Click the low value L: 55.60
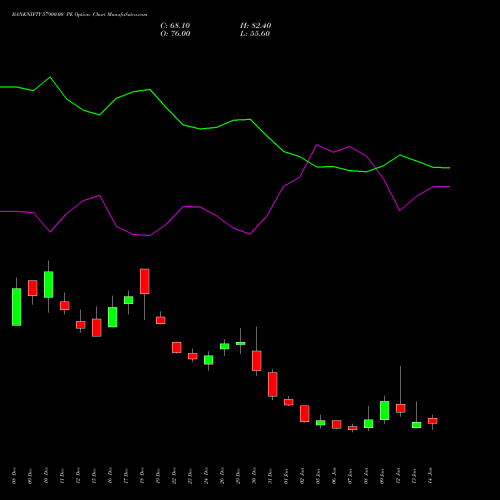The width and height of the screenshot is (500, 500). 255,34
